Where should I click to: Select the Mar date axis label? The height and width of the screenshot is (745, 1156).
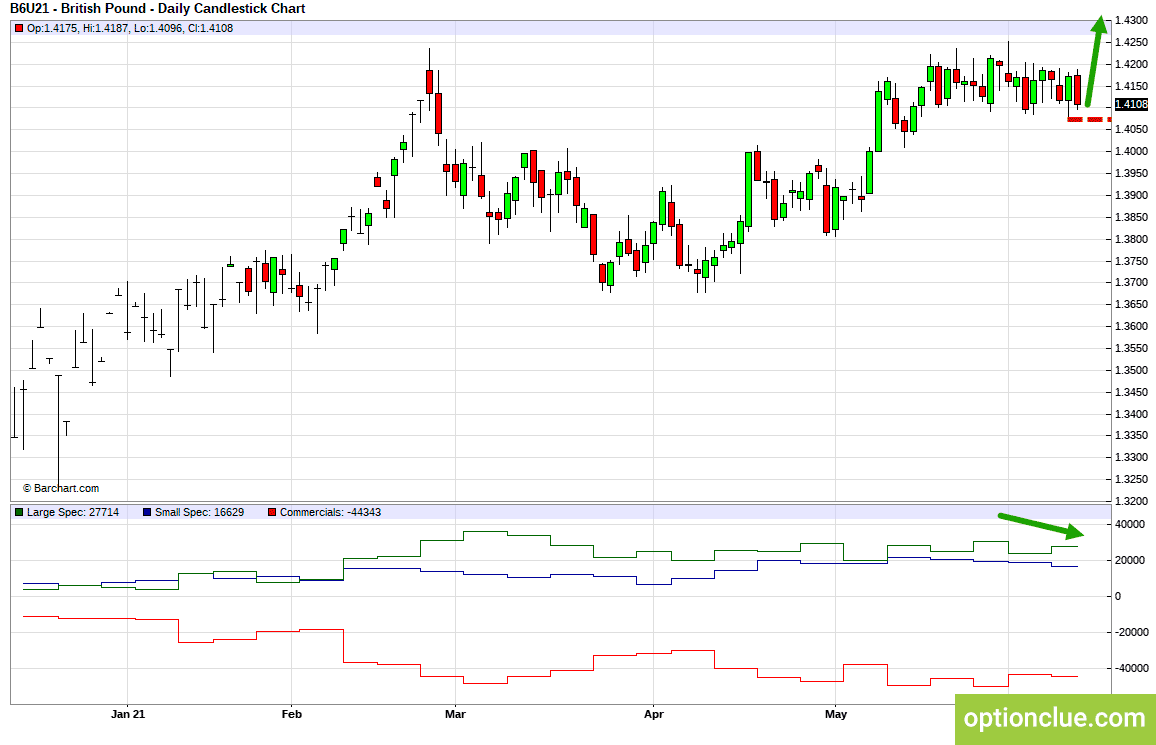pos(456,714)
